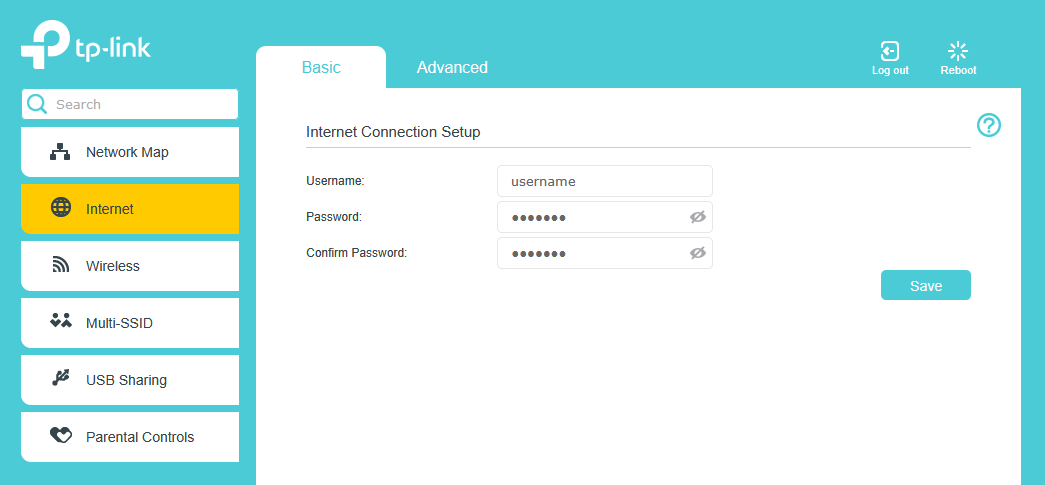Switch to the Advanced tab
This screenshot has width=1045, height=485.
pos(453,67)
